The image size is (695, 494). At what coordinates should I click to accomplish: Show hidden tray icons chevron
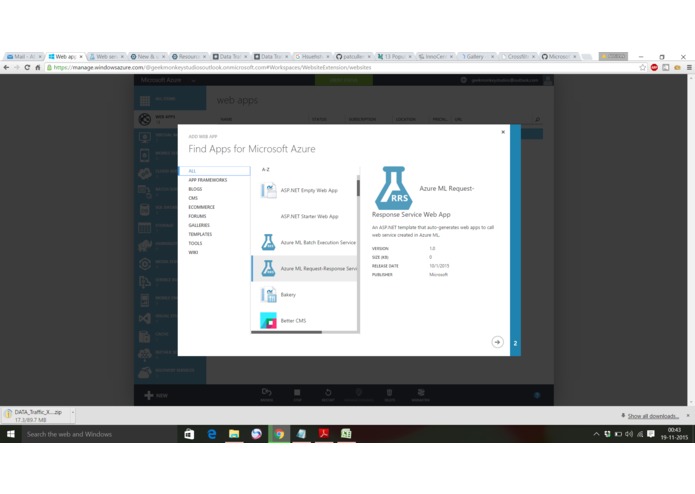click(x=596, y=434)
